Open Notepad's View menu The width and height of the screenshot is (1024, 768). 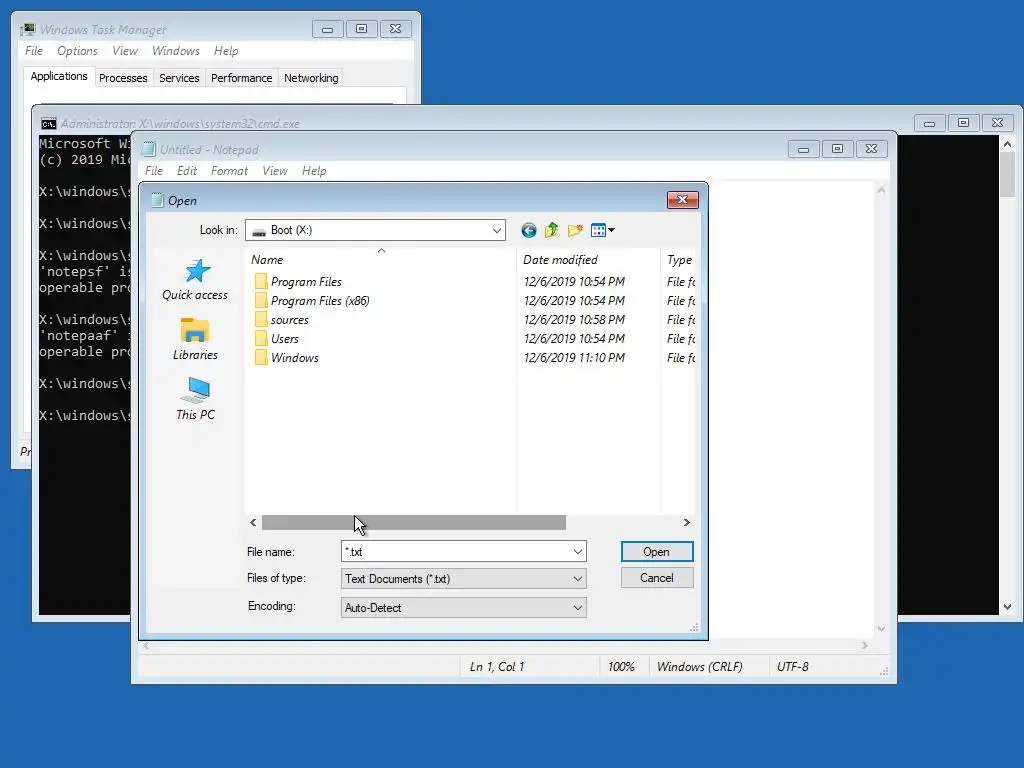pyautogui.click(x=275, y=171)
